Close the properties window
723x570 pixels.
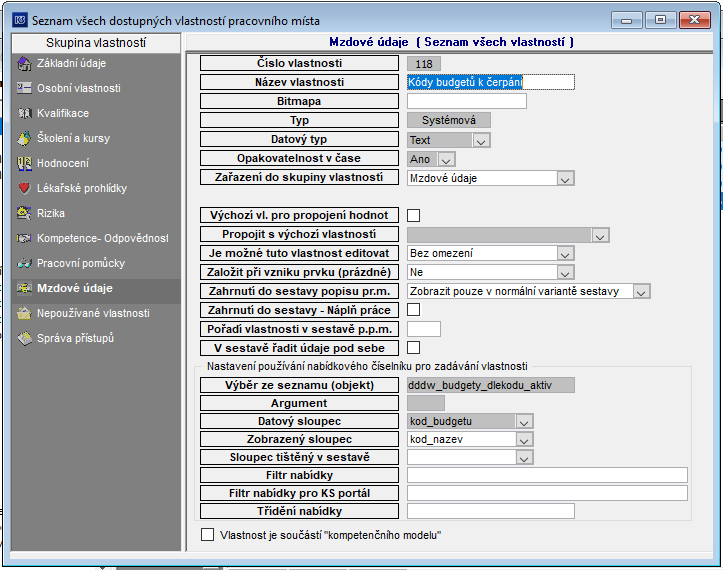(x=694, y=20)
